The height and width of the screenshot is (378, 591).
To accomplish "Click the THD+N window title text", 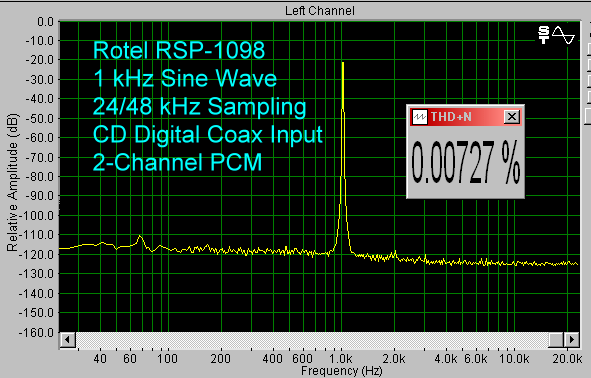I will (451, 117).
